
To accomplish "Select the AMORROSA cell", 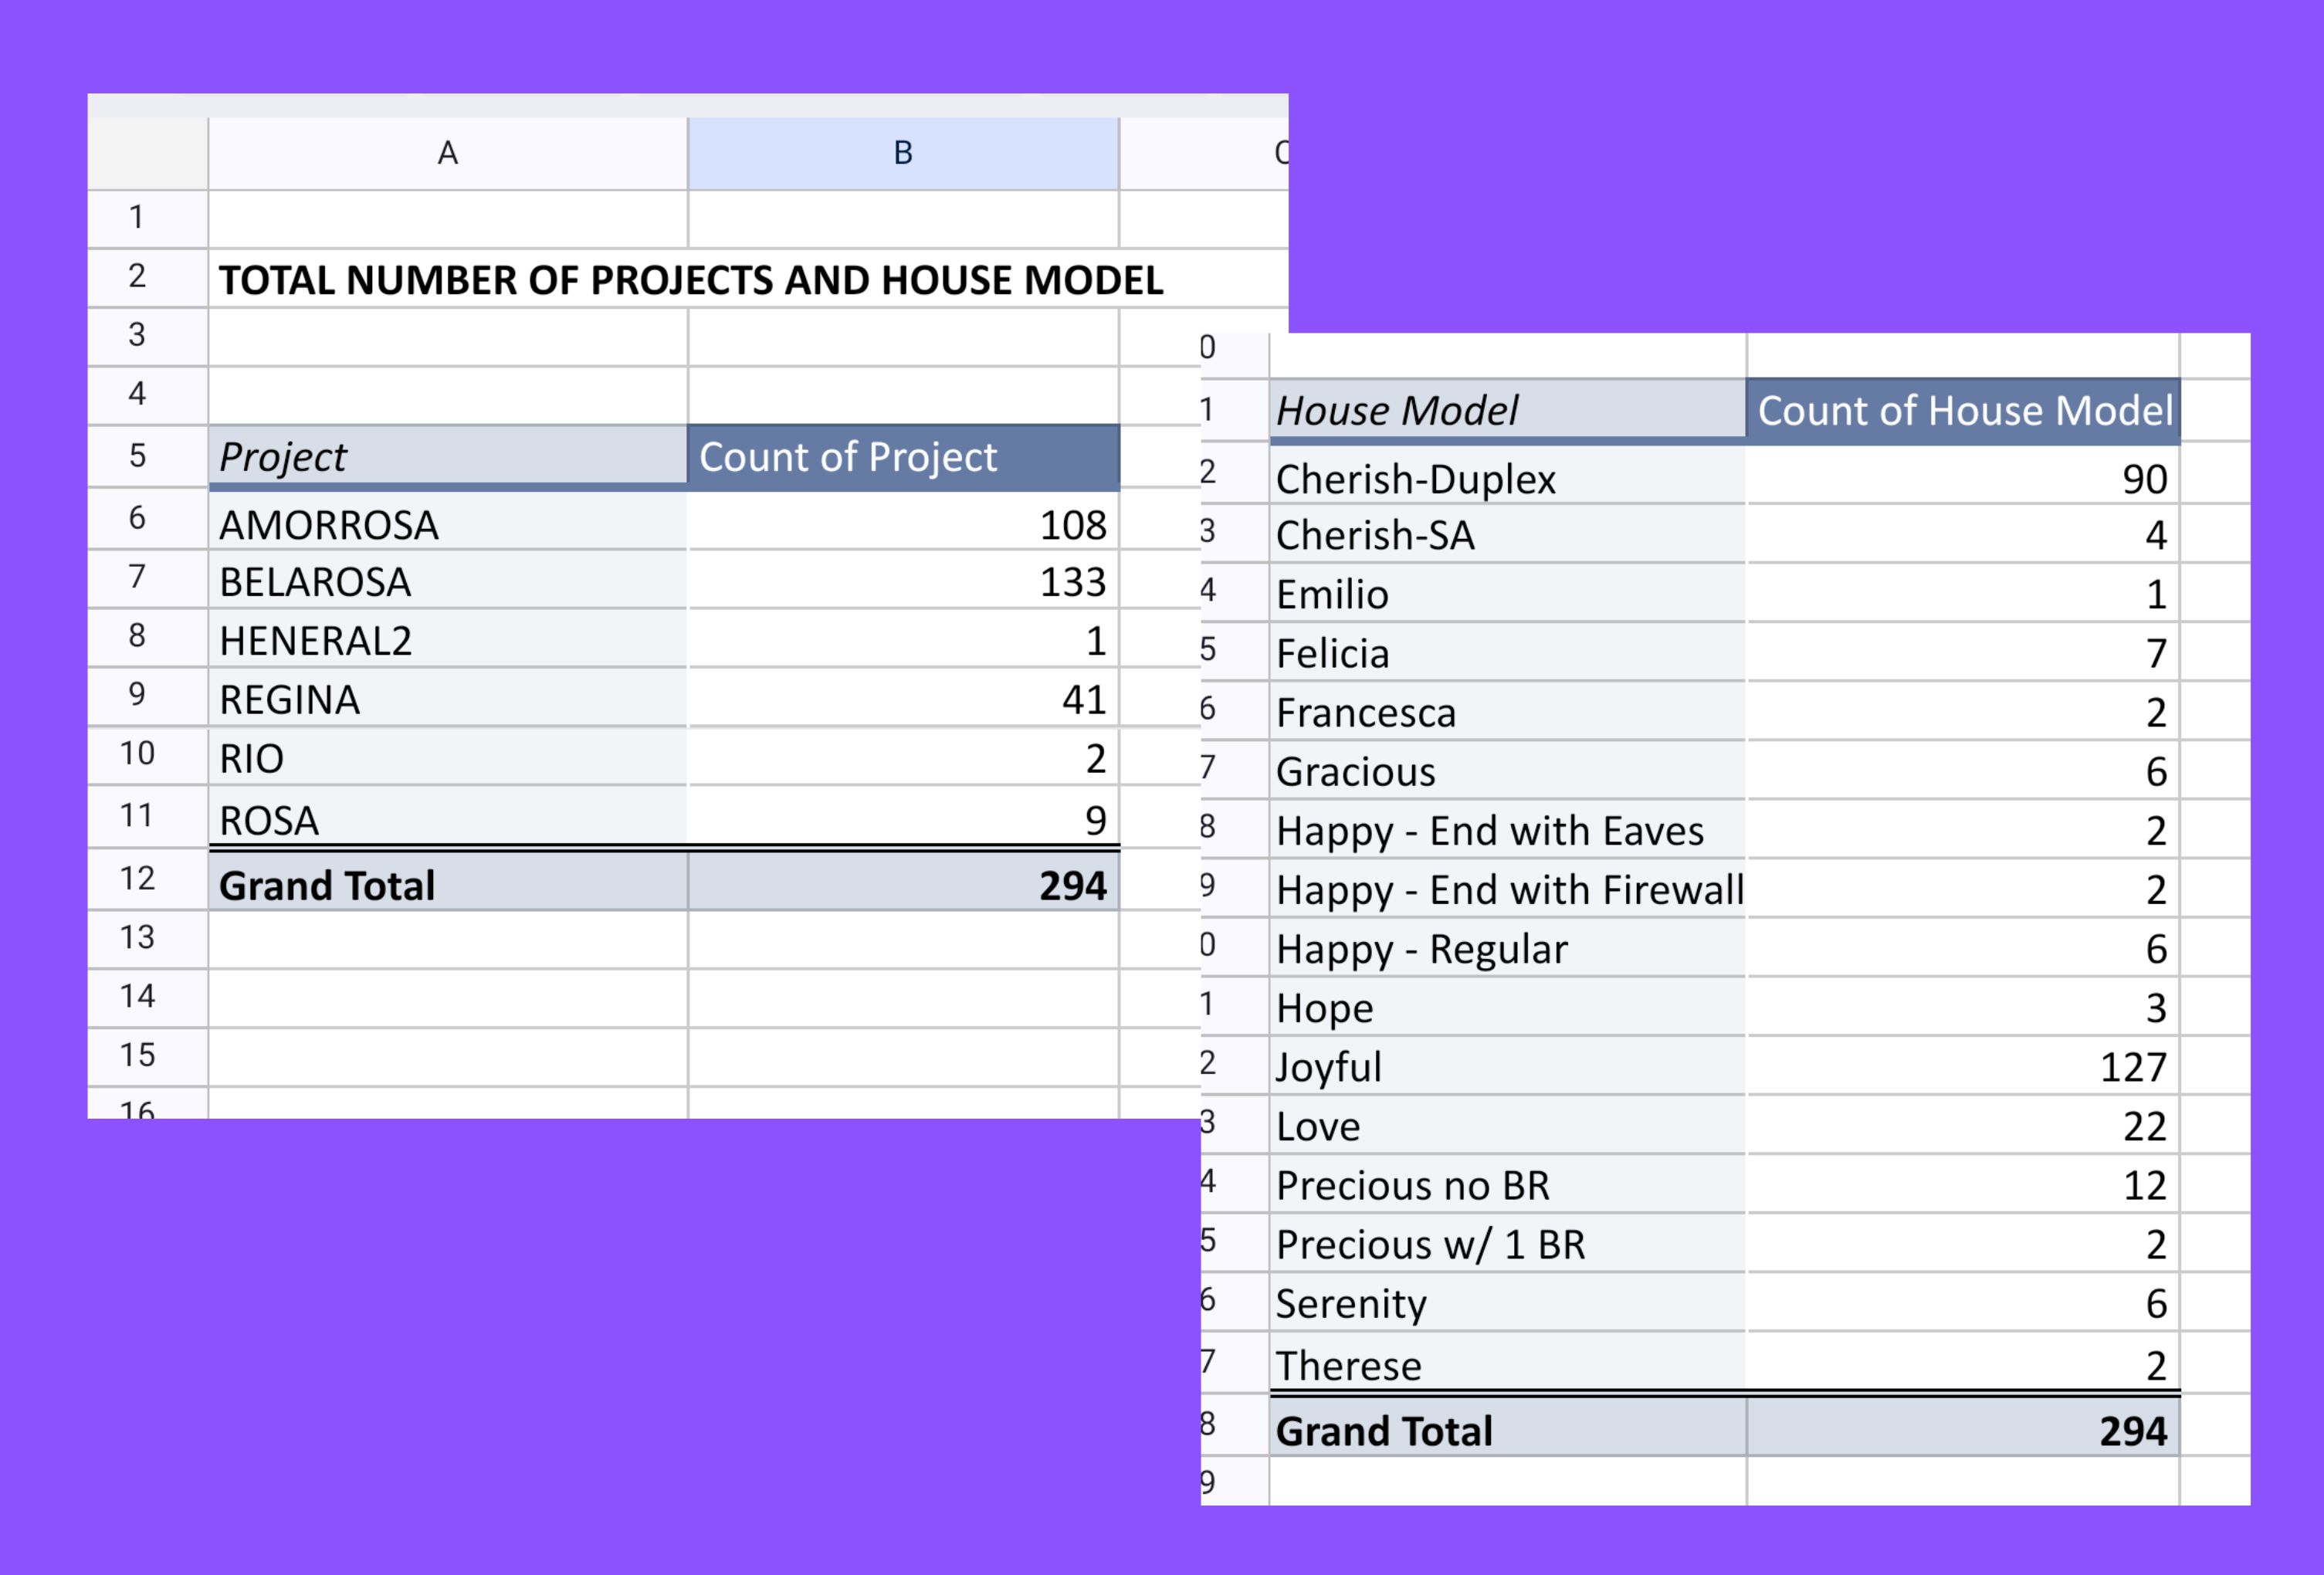I will (x=447, y=525).
